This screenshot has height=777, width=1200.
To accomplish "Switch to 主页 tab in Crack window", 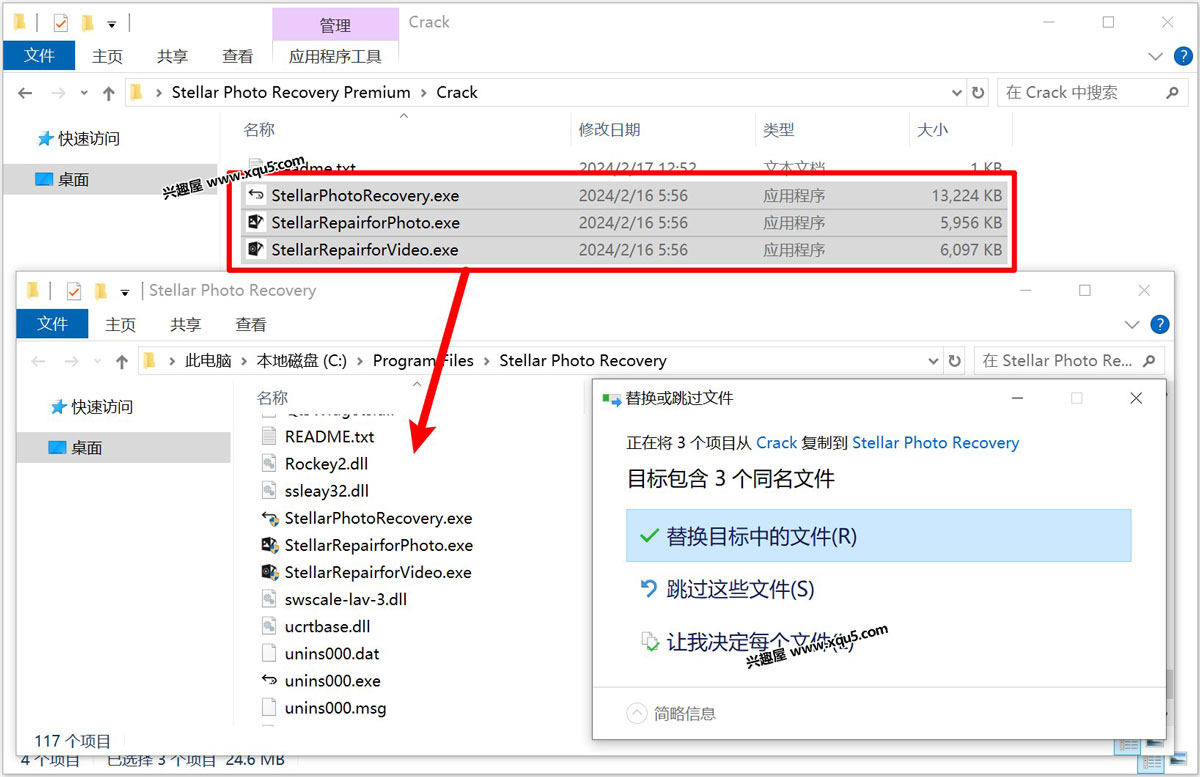I will (107, 56).
